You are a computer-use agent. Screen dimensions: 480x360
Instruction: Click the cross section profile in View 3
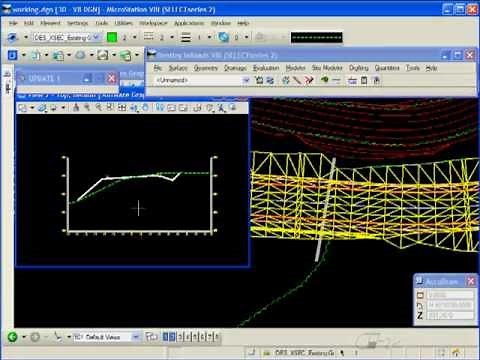[x=128, y=185]
